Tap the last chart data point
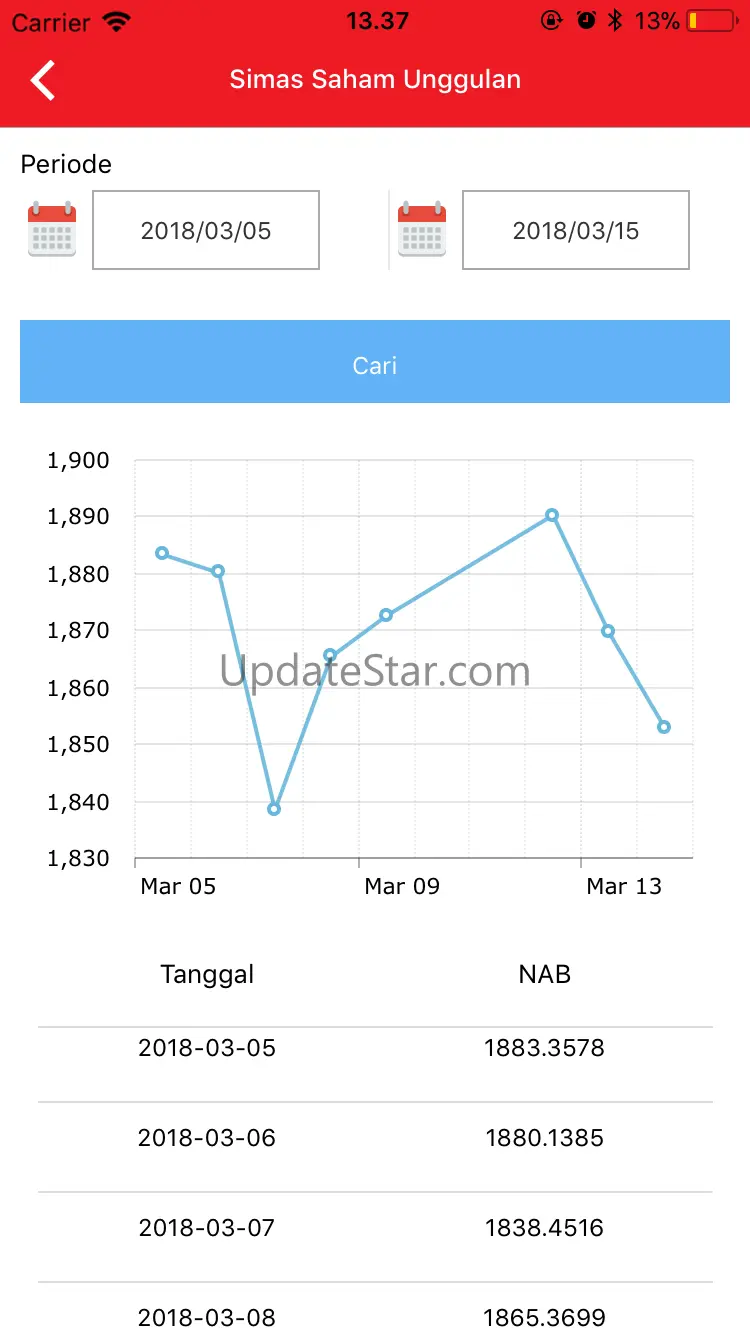750x1334 pixels. pos(664,727)
